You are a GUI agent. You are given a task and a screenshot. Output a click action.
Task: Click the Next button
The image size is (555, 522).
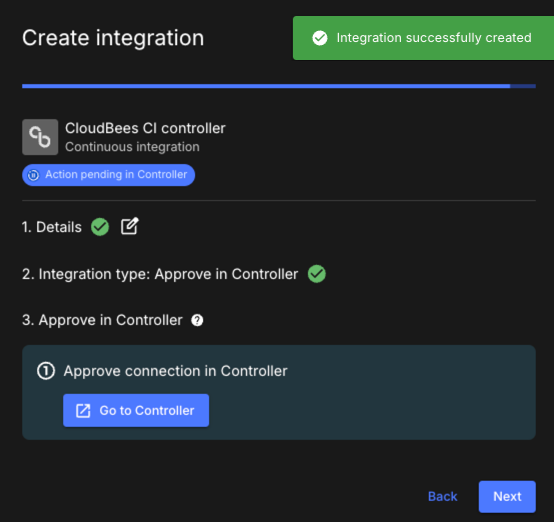pos(507,496)
